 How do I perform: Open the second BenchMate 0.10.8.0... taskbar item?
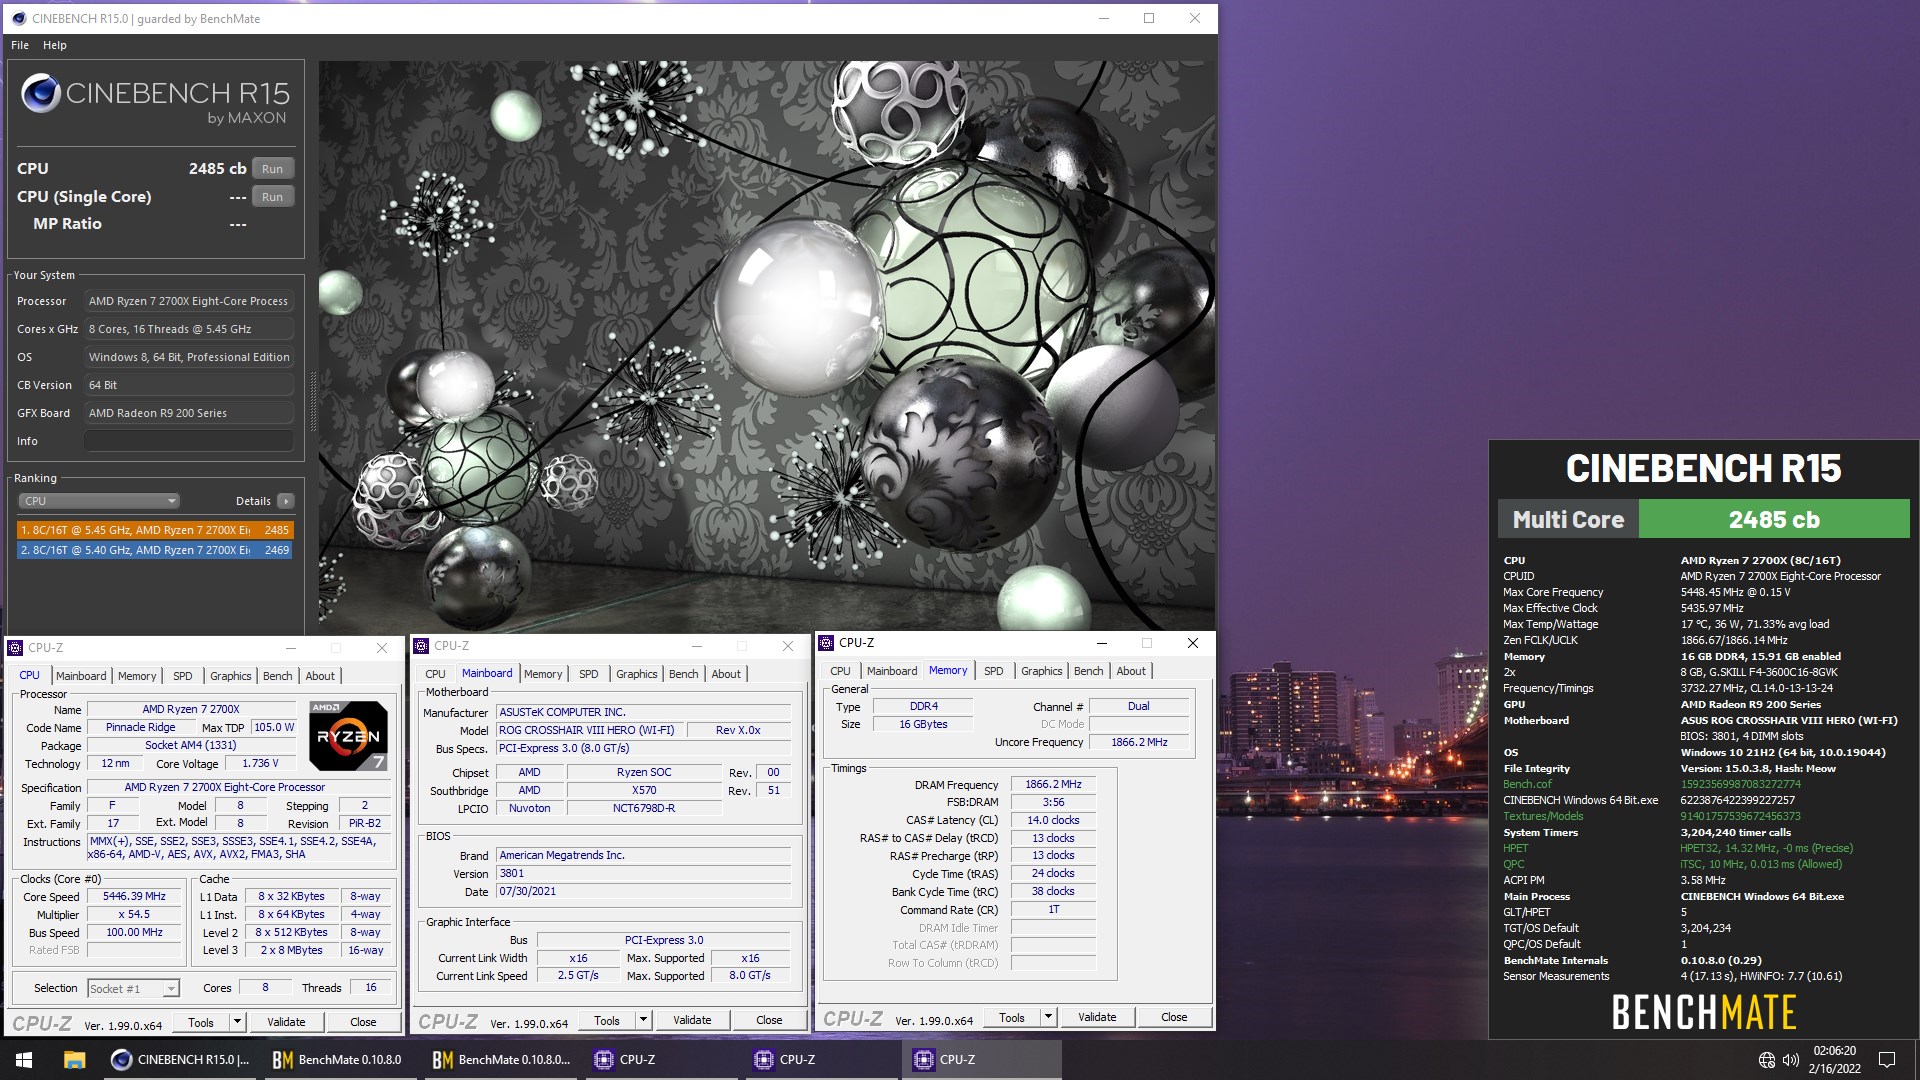click(x=501, y=1060)
